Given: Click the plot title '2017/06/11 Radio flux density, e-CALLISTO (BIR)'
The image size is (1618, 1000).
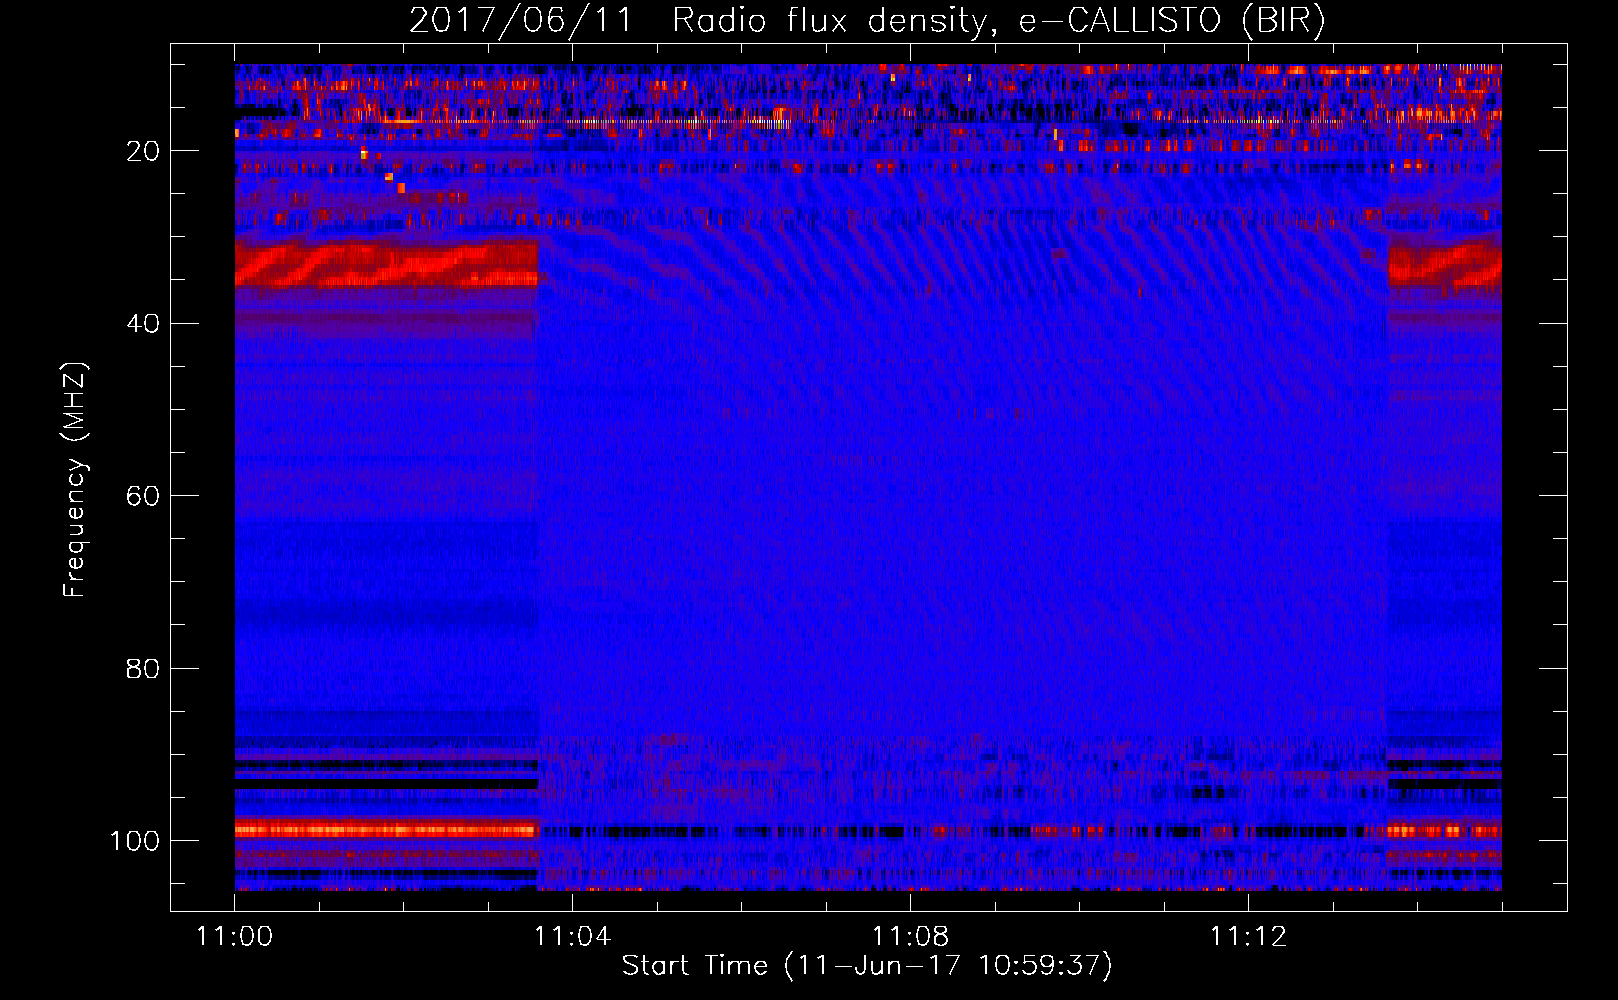Looking at the screenshot, I should tap(867, 21).
